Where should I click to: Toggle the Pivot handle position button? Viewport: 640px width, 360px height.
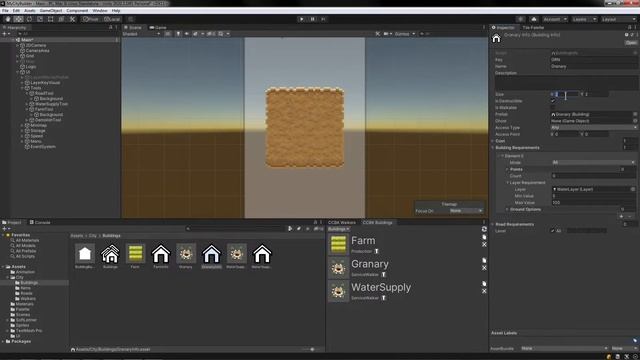(91, 19)
